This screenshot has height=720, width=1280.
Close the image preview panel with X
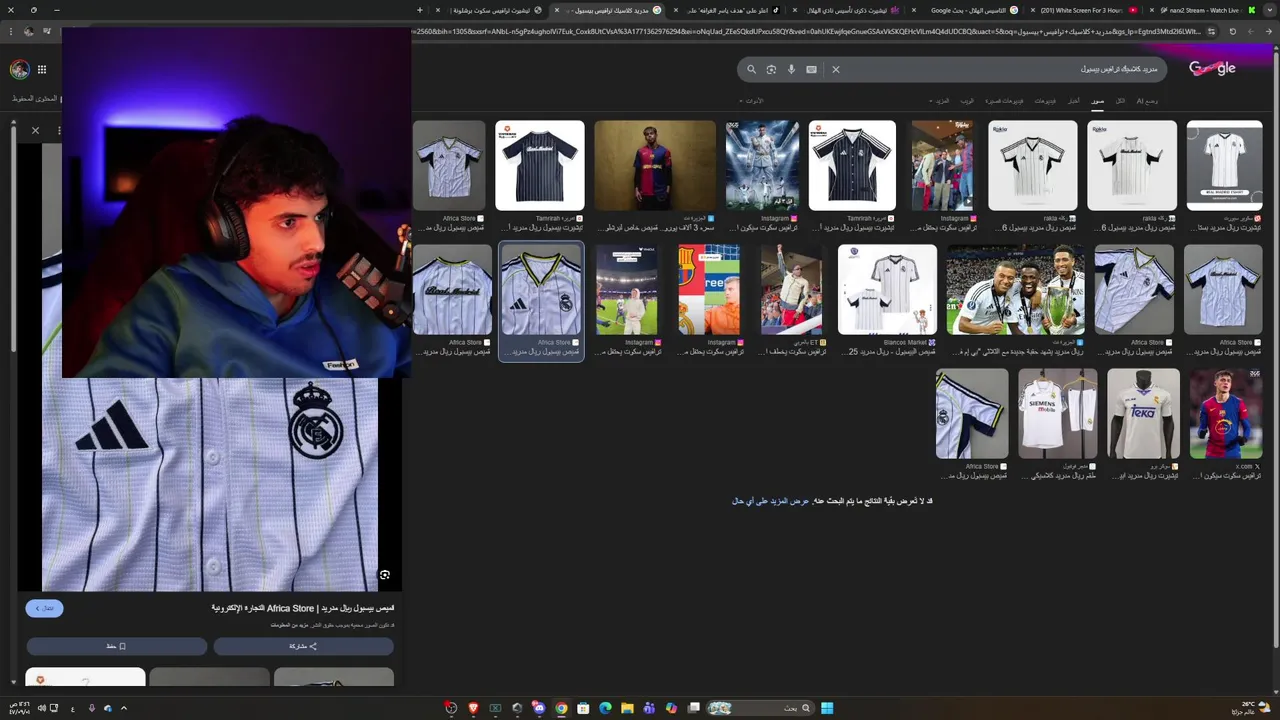35,130
